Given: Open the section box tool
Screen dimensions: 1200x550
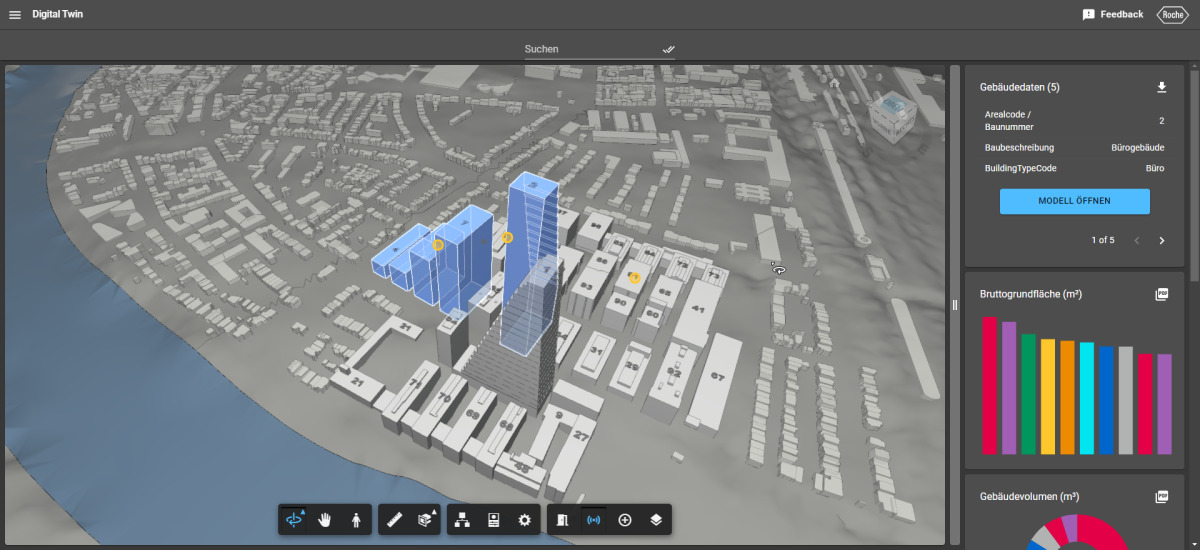Looking at the screenshot, I should click(426, 520).
